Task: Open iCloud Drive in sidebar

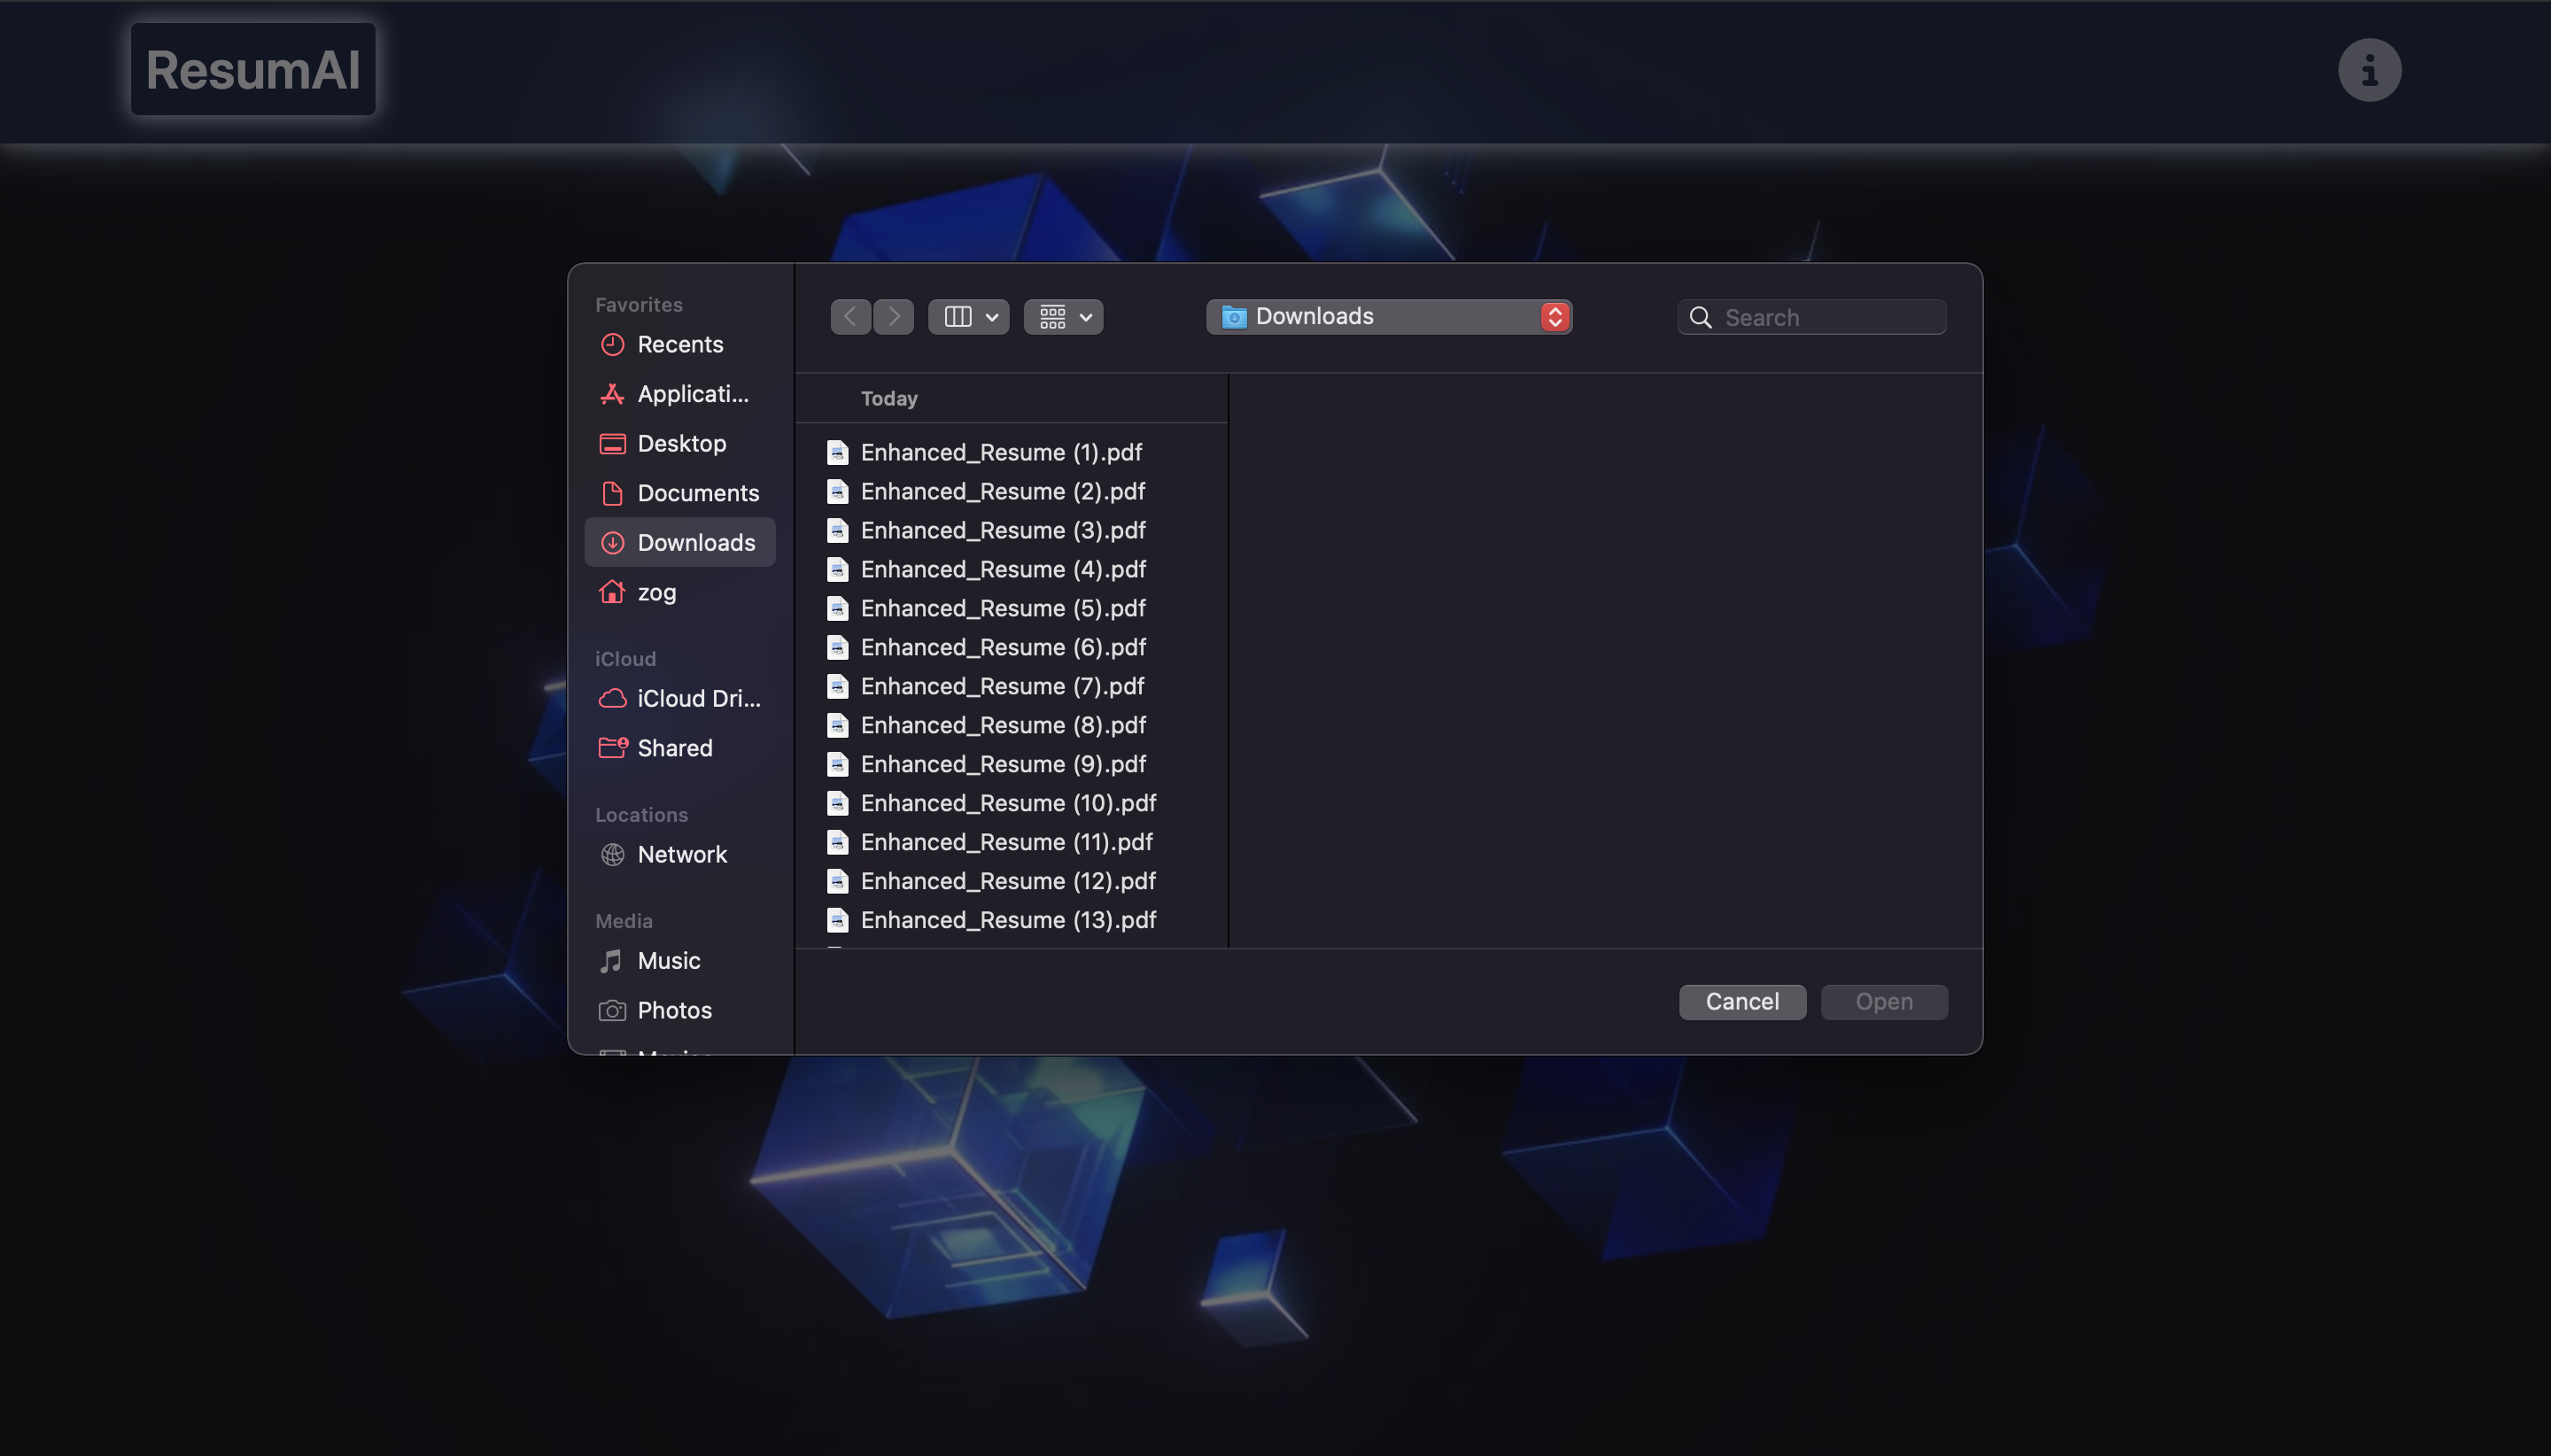Action: (x=698, y=699)
